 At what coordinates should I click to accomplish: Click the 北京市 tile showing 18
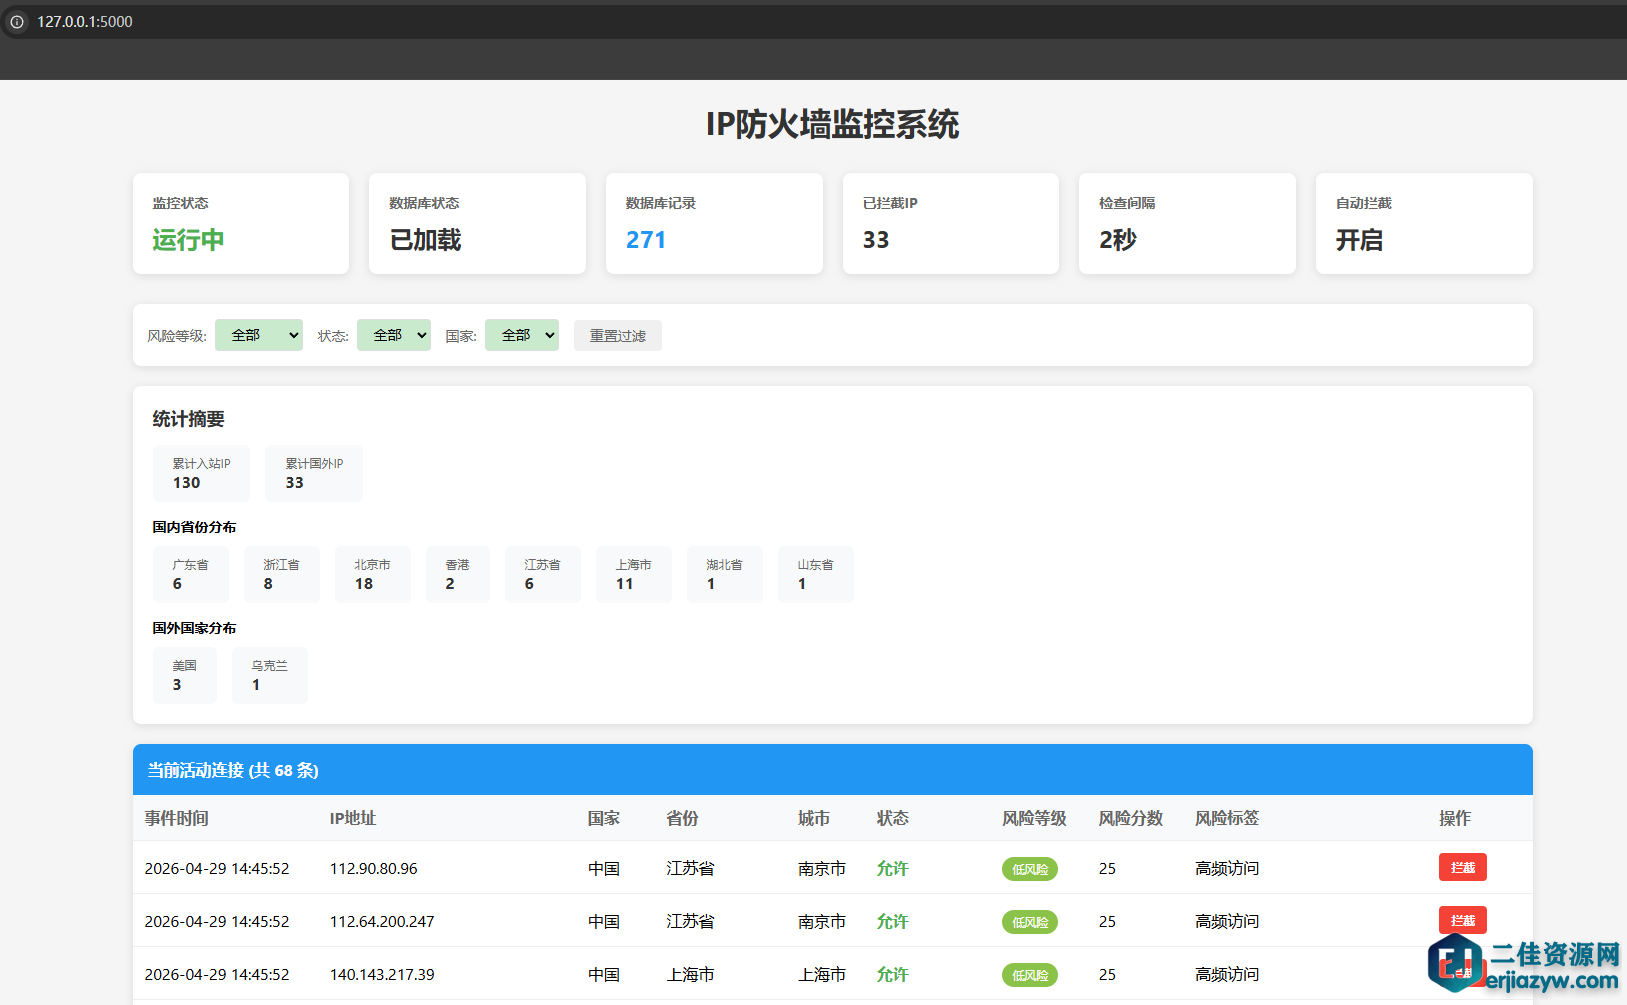[x=373, y=574]
